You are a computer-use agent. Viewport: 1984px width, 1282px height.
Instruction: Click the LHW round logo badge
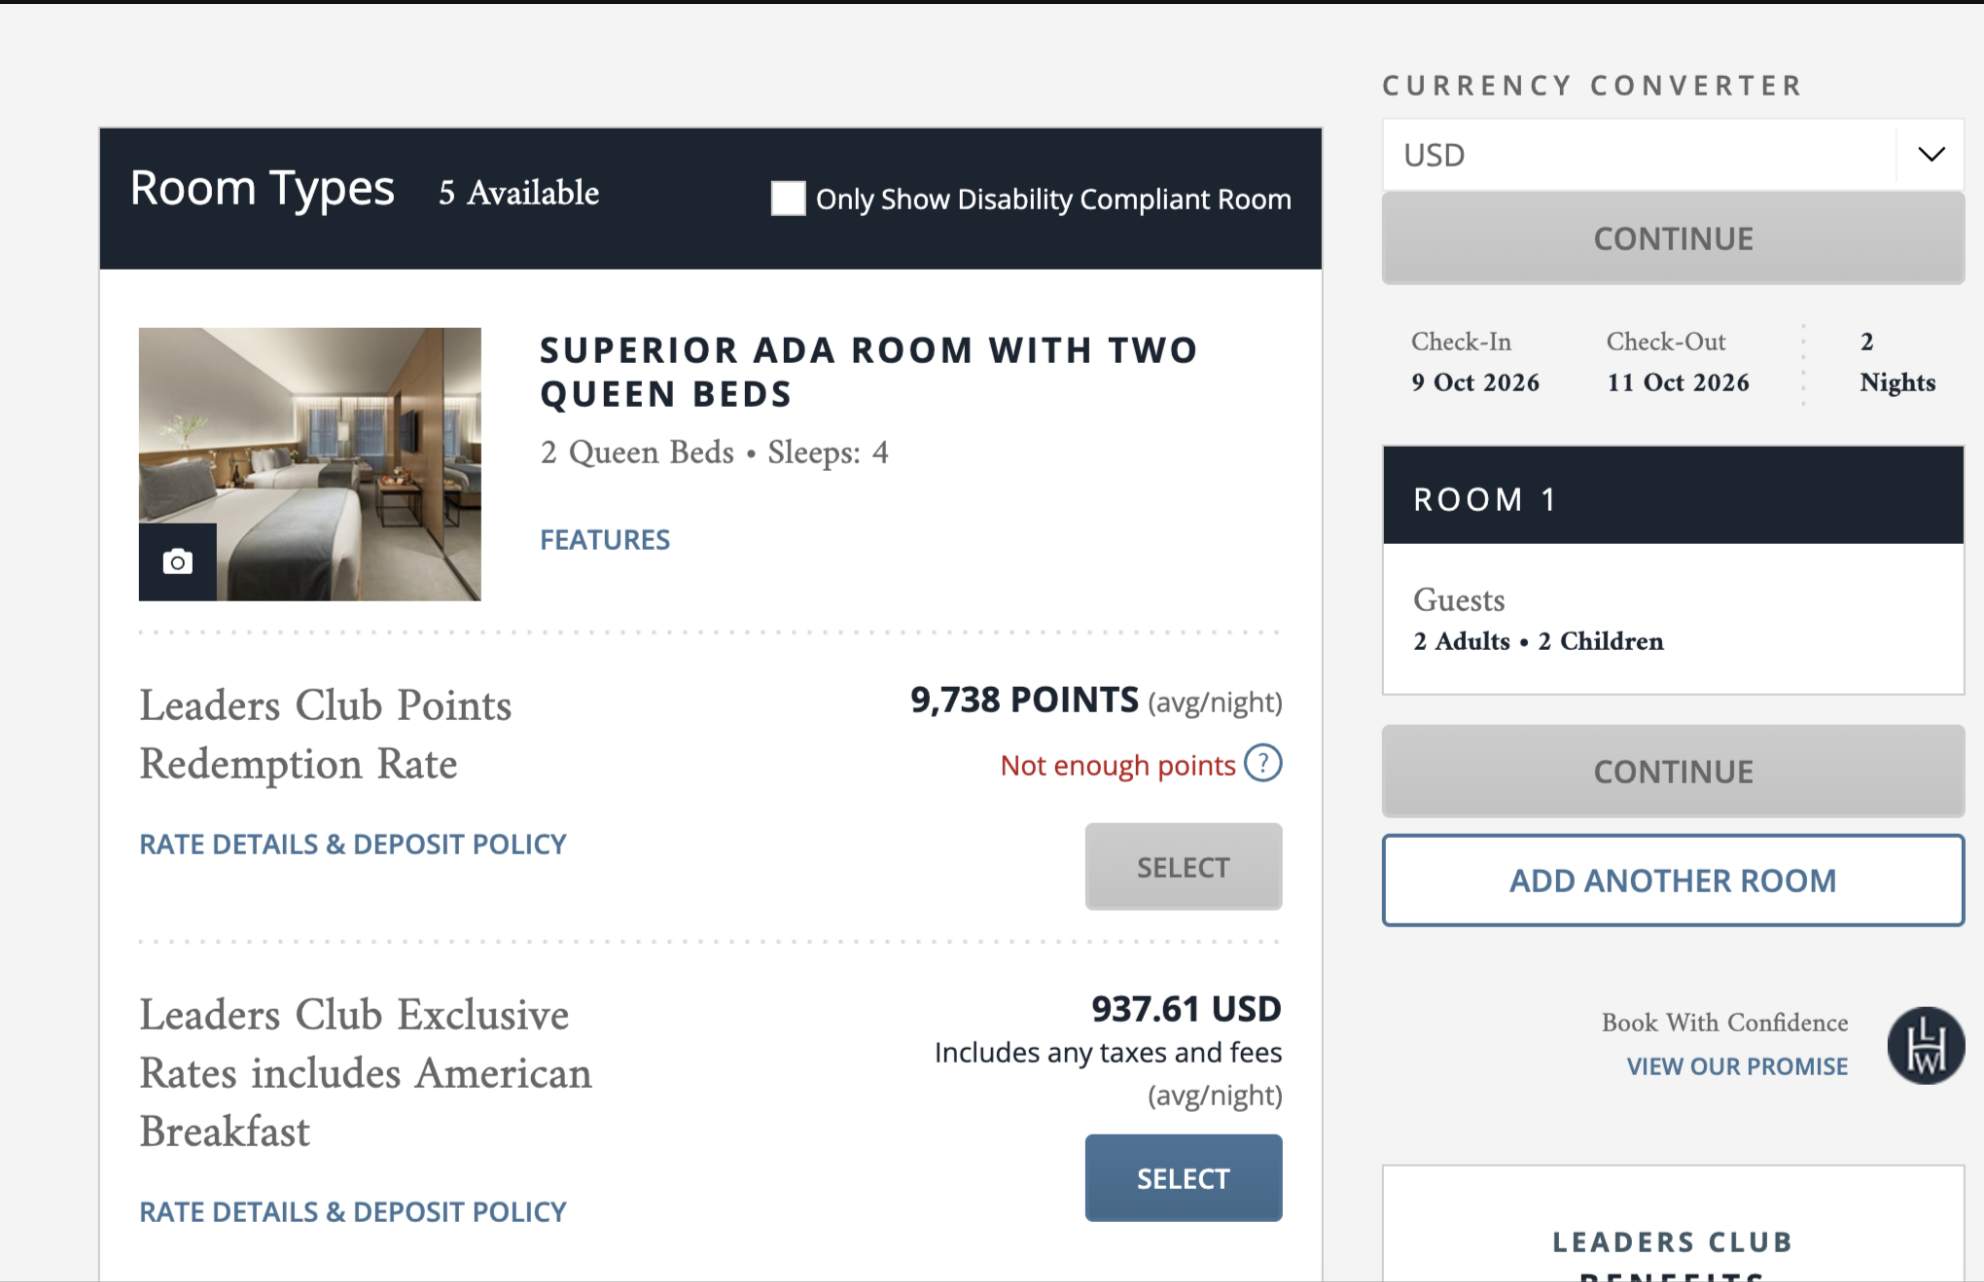click(1926, 1045)
